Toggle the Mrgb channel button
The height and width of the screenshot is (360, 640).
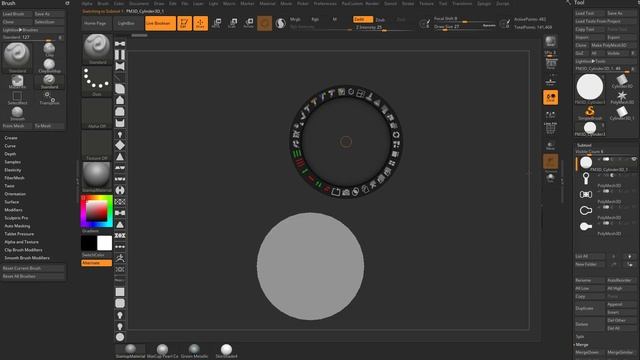coord(295,19)
